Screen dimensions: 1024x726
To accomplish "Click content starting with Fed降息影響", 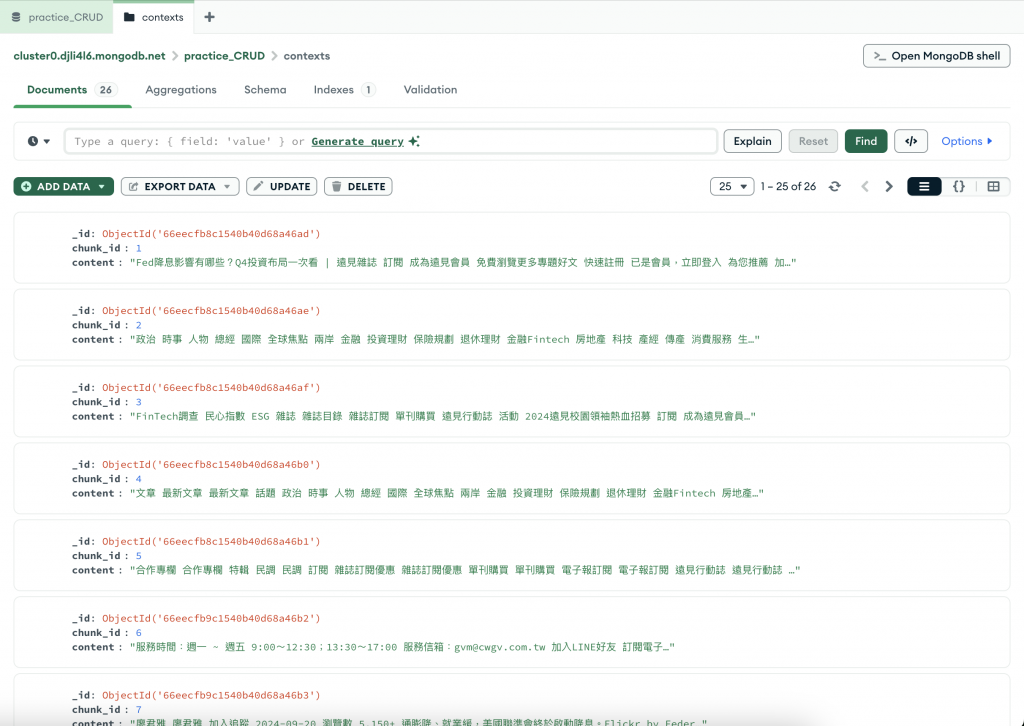I will tap(462, 262).
